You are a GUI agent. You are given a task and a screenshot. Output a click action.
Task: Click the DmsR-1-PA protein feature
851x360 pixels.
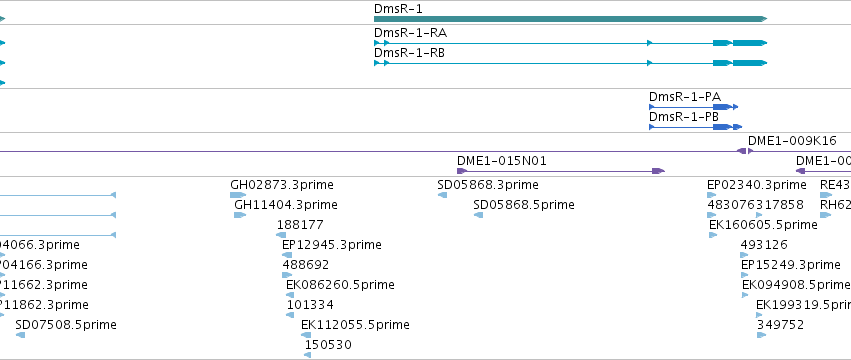[694, 107]
